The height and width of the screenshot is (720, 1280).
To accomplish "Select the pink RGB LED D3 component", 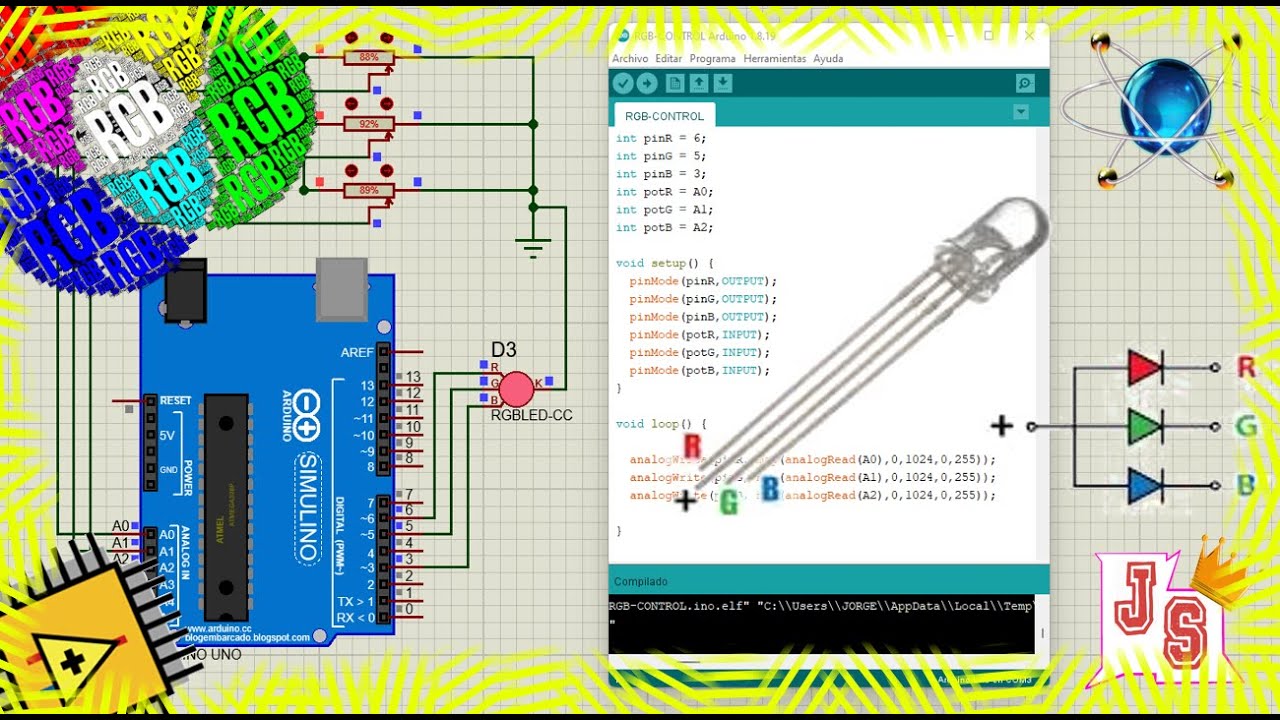I will tap(516, 390).
